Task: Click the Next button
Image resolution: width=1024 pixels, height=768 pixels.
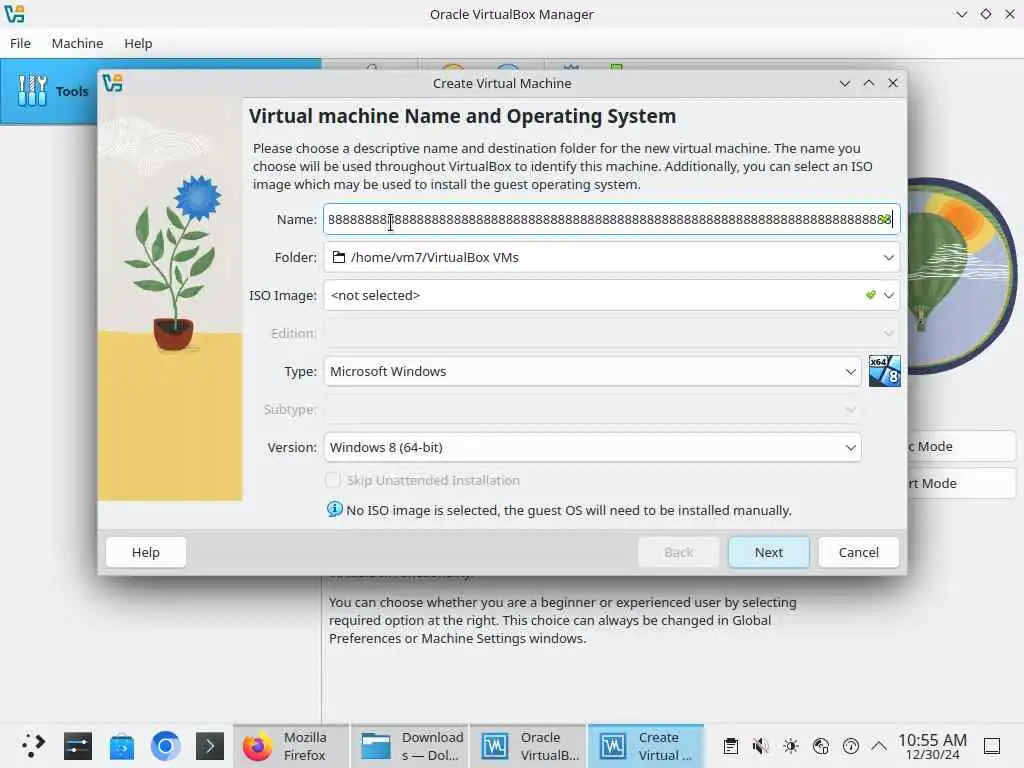Action: pos(769,552)
